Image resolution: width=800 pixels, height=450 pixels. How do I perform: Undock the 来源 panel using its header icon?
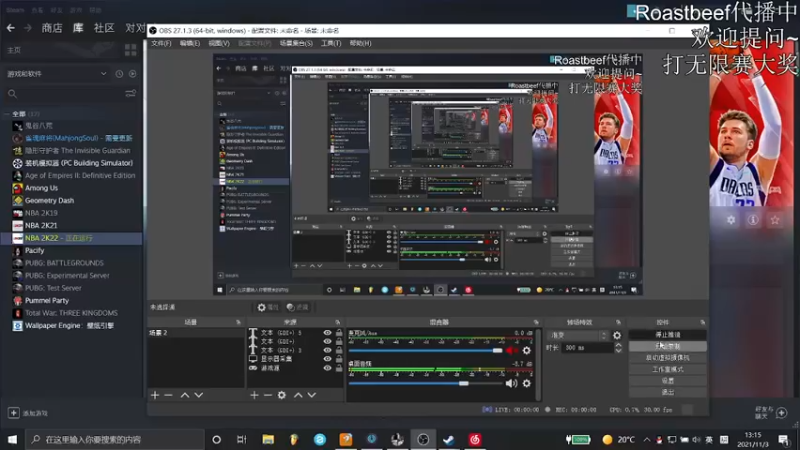click(x=337, y=322)
